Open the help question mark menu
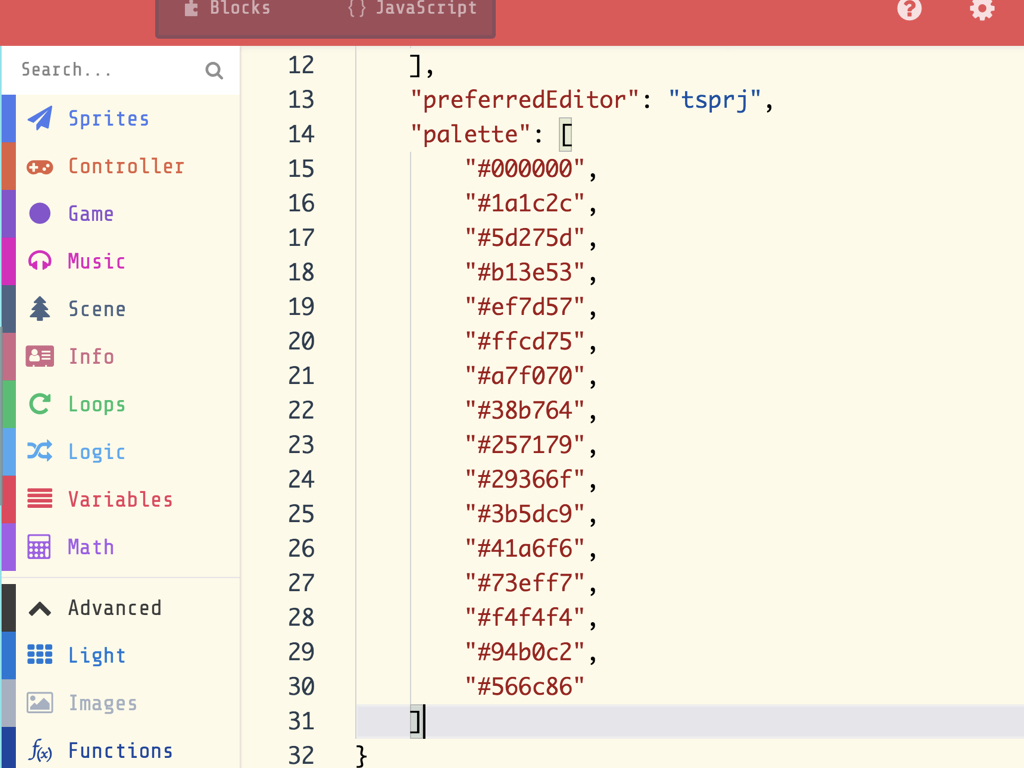The image size is (1024, 768). pyautogui.click(x=909, y=10)
